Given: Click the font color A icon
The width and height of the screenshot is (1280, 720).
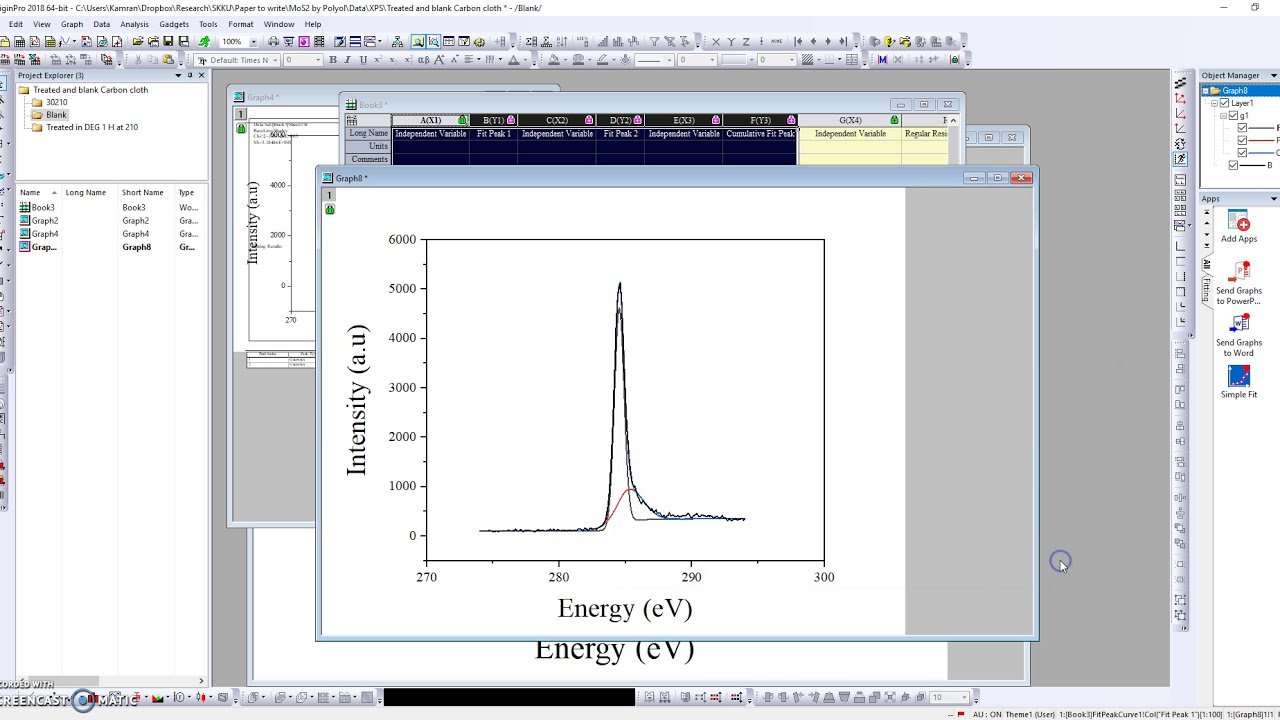Looking at the screenshot, I should 513,60.
